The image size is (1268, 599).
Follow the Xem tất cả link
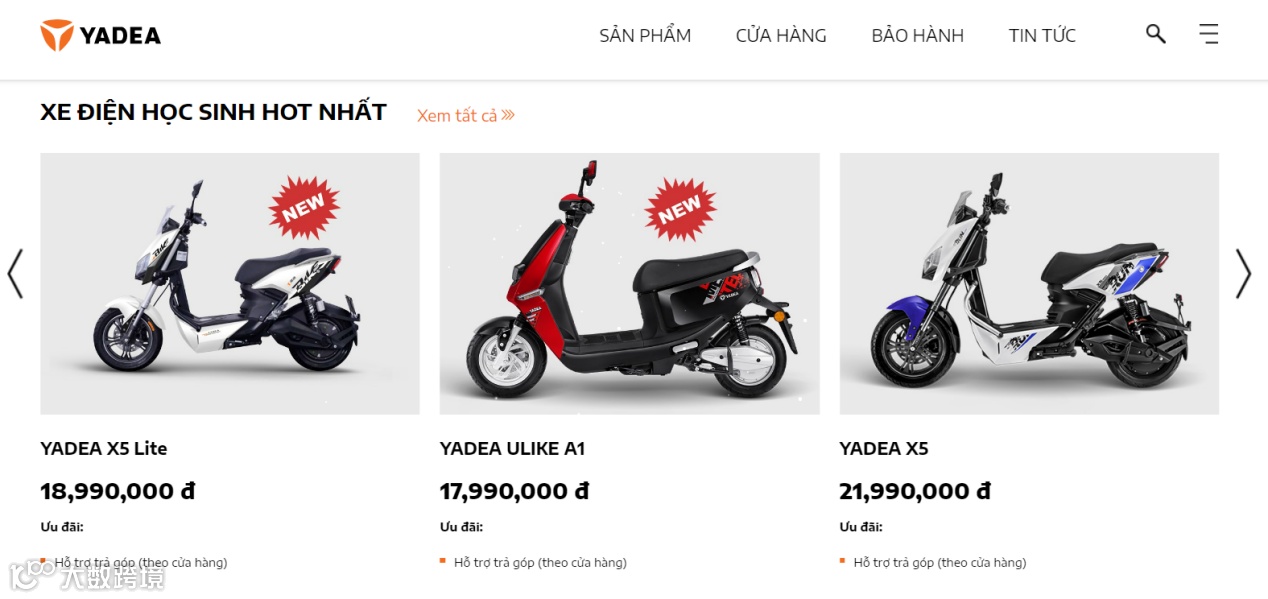[x=457, y=116]
